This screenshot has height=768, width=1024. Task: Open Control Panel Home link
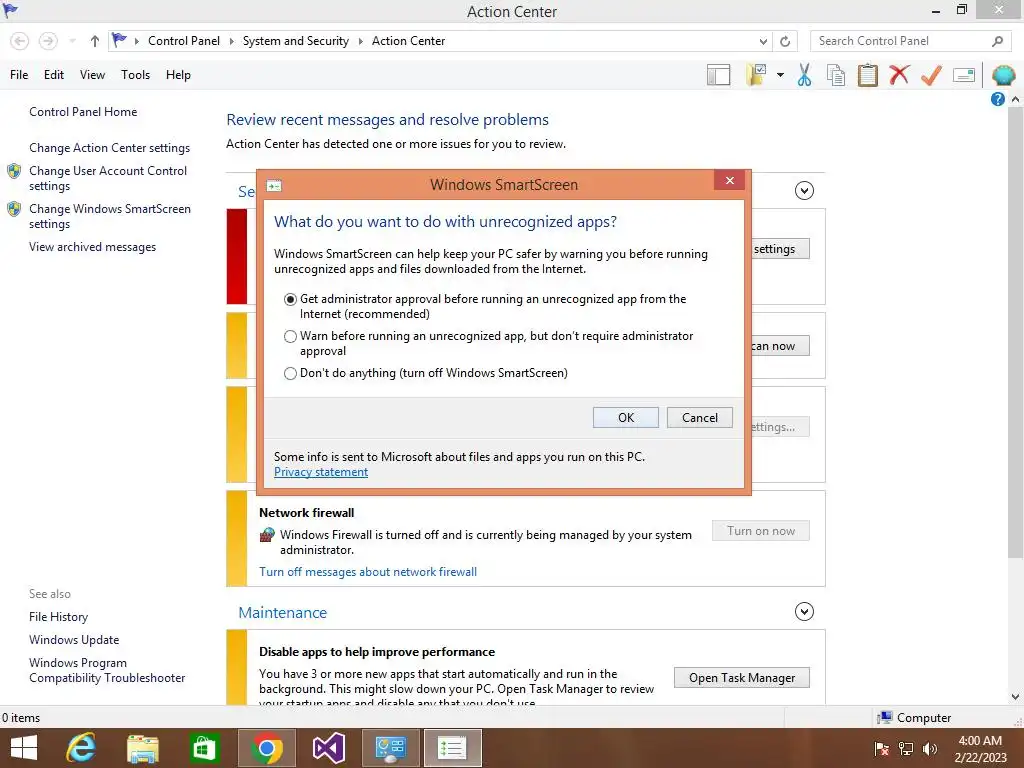[x=83, y=112]
